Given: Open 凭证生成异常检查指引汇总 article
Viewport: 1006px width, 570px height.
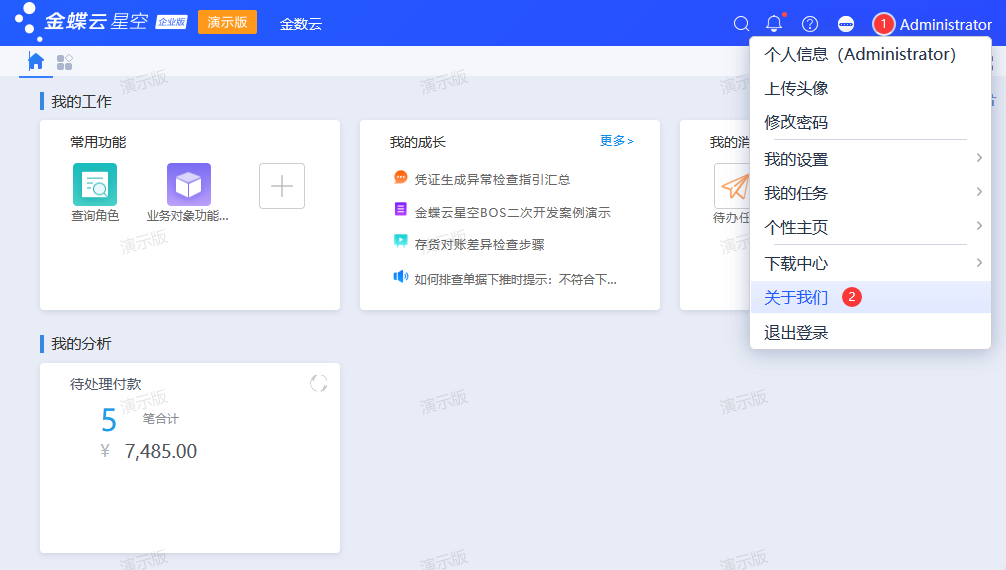Looking at the screenshot, I should coord(492,180).
